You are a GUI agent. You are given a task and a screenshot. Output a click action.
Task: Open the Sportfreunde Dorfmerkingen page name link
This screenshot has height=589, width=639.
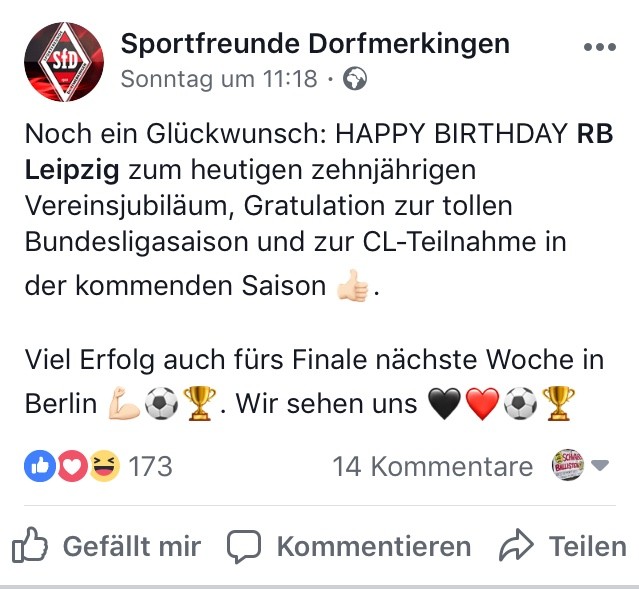pos(315,44)
